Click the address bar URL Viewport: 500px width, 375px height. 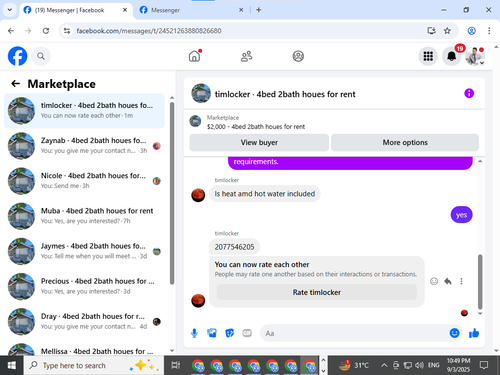[149, 31]
